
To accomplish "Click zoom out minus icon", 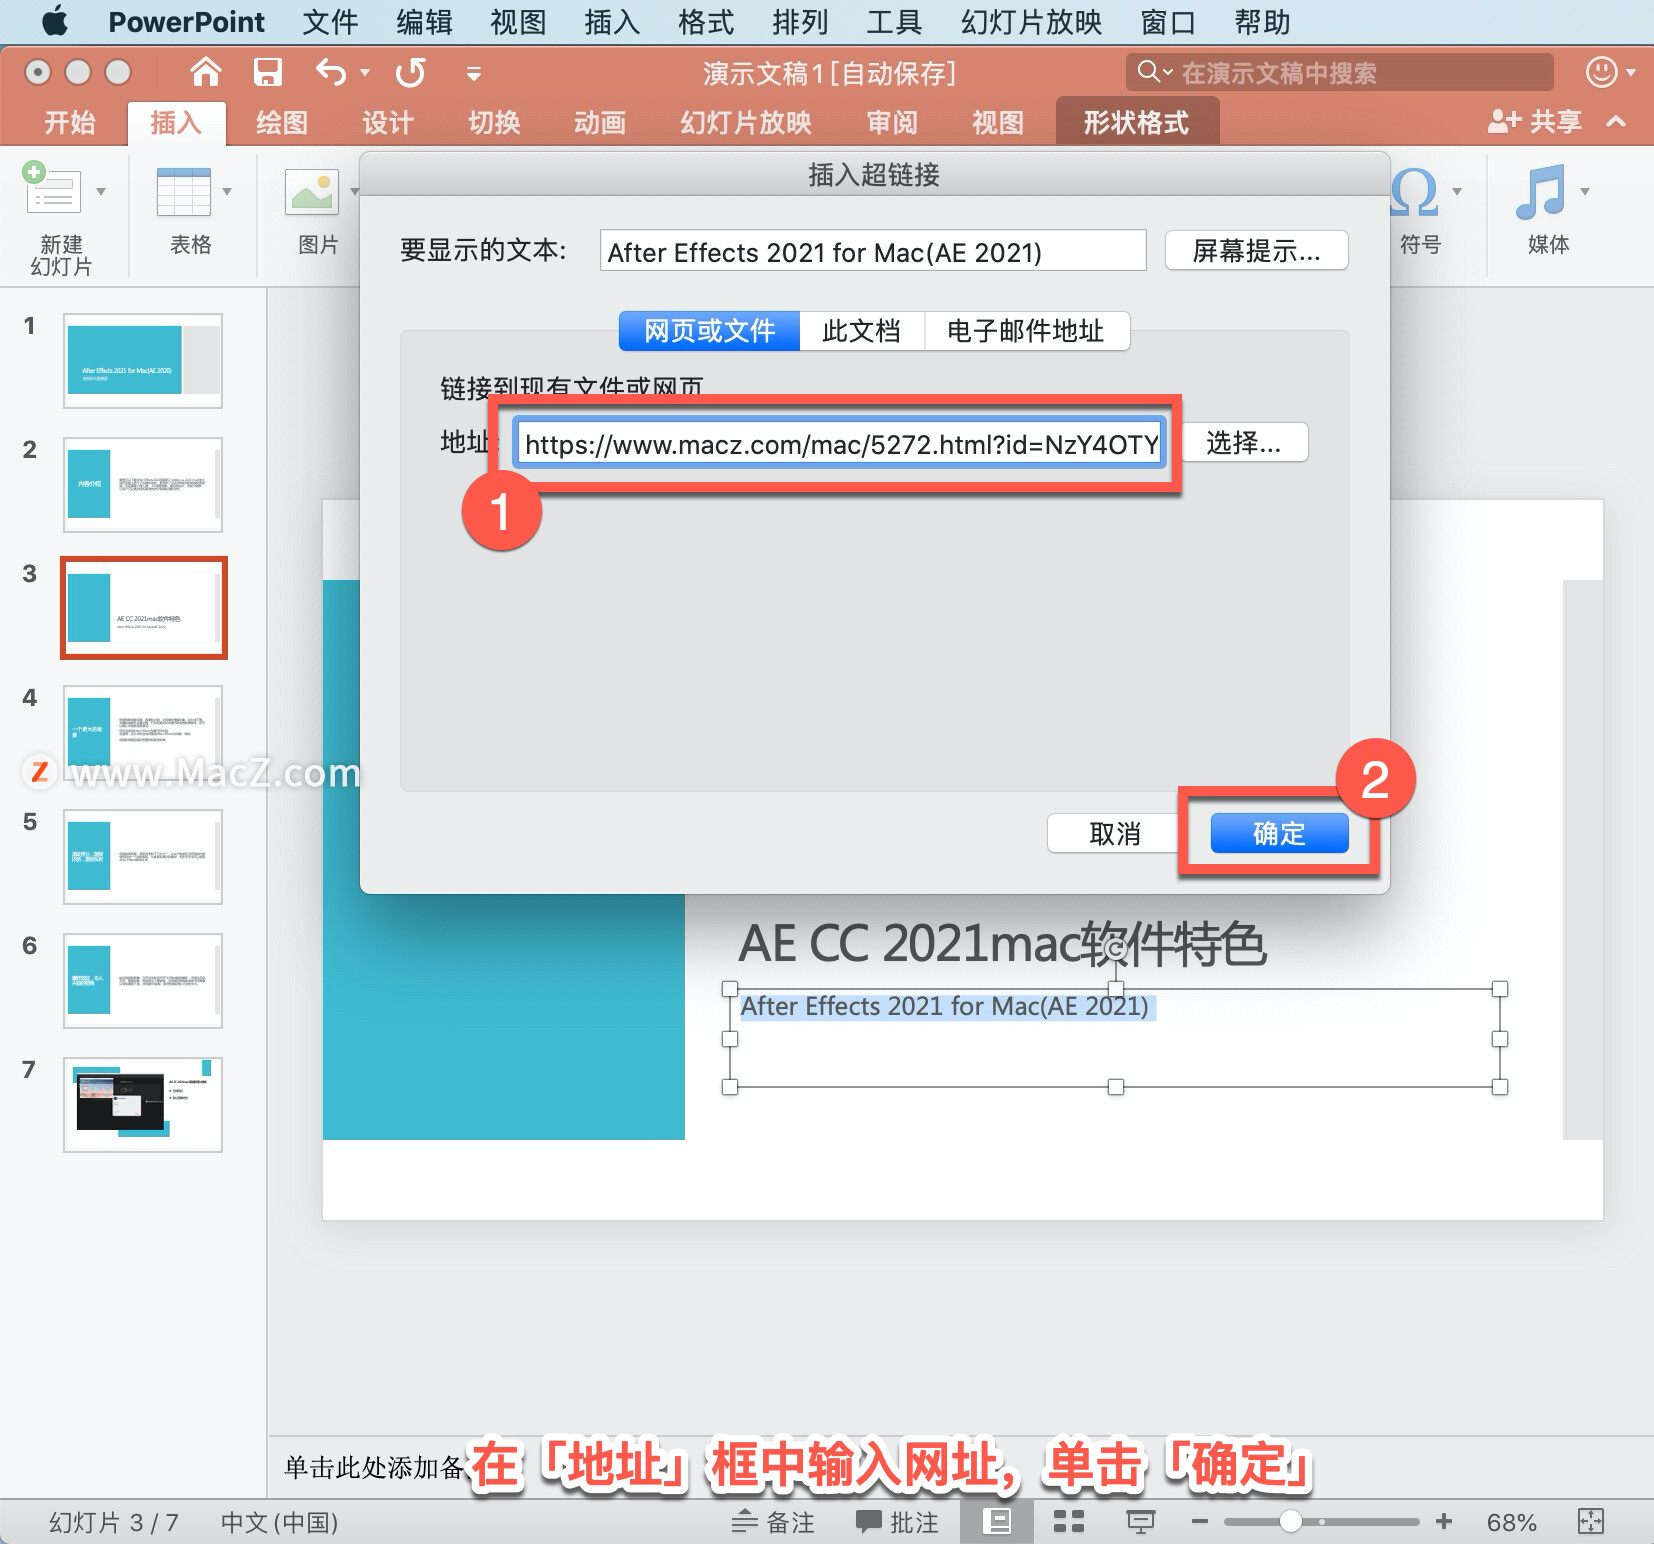I will pyautogui.click(x=1200, y=1522).
